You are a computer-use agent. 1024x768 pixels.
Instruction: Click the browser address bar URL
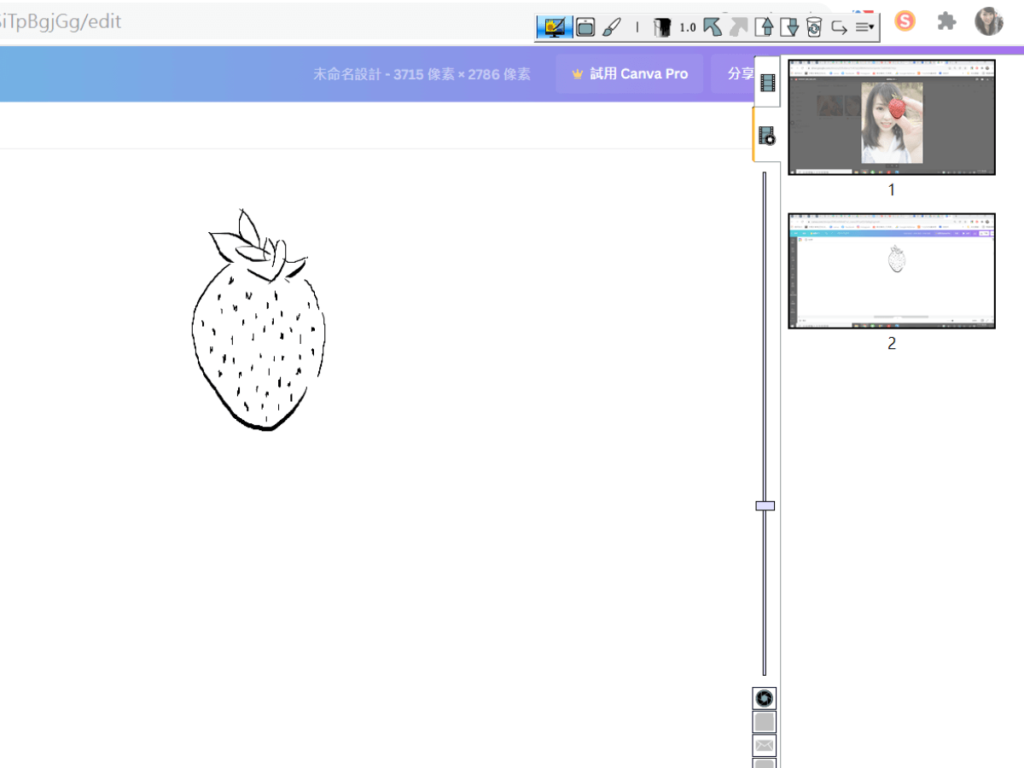click(61, 22)
